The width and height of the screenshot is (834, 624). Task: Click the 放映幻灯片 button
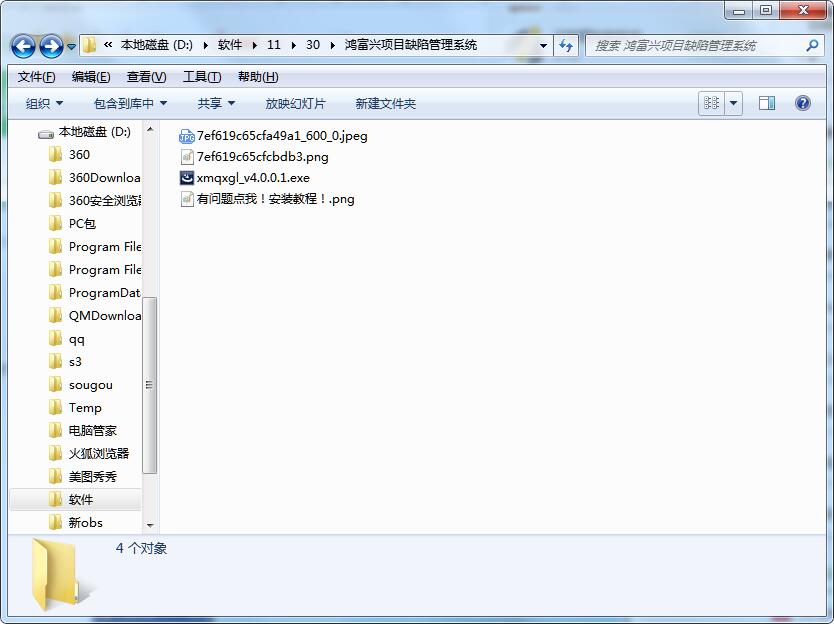pos(295,104)
